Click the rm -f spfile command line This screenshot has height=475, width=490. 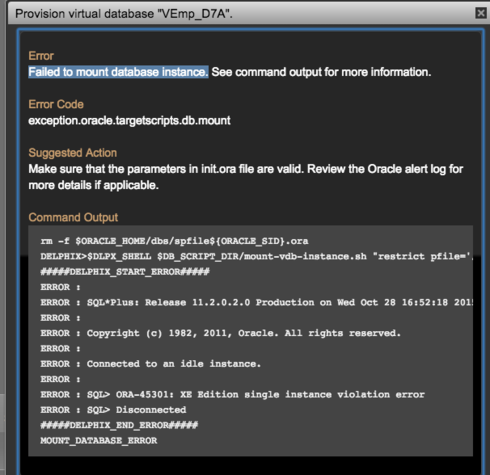174,241
